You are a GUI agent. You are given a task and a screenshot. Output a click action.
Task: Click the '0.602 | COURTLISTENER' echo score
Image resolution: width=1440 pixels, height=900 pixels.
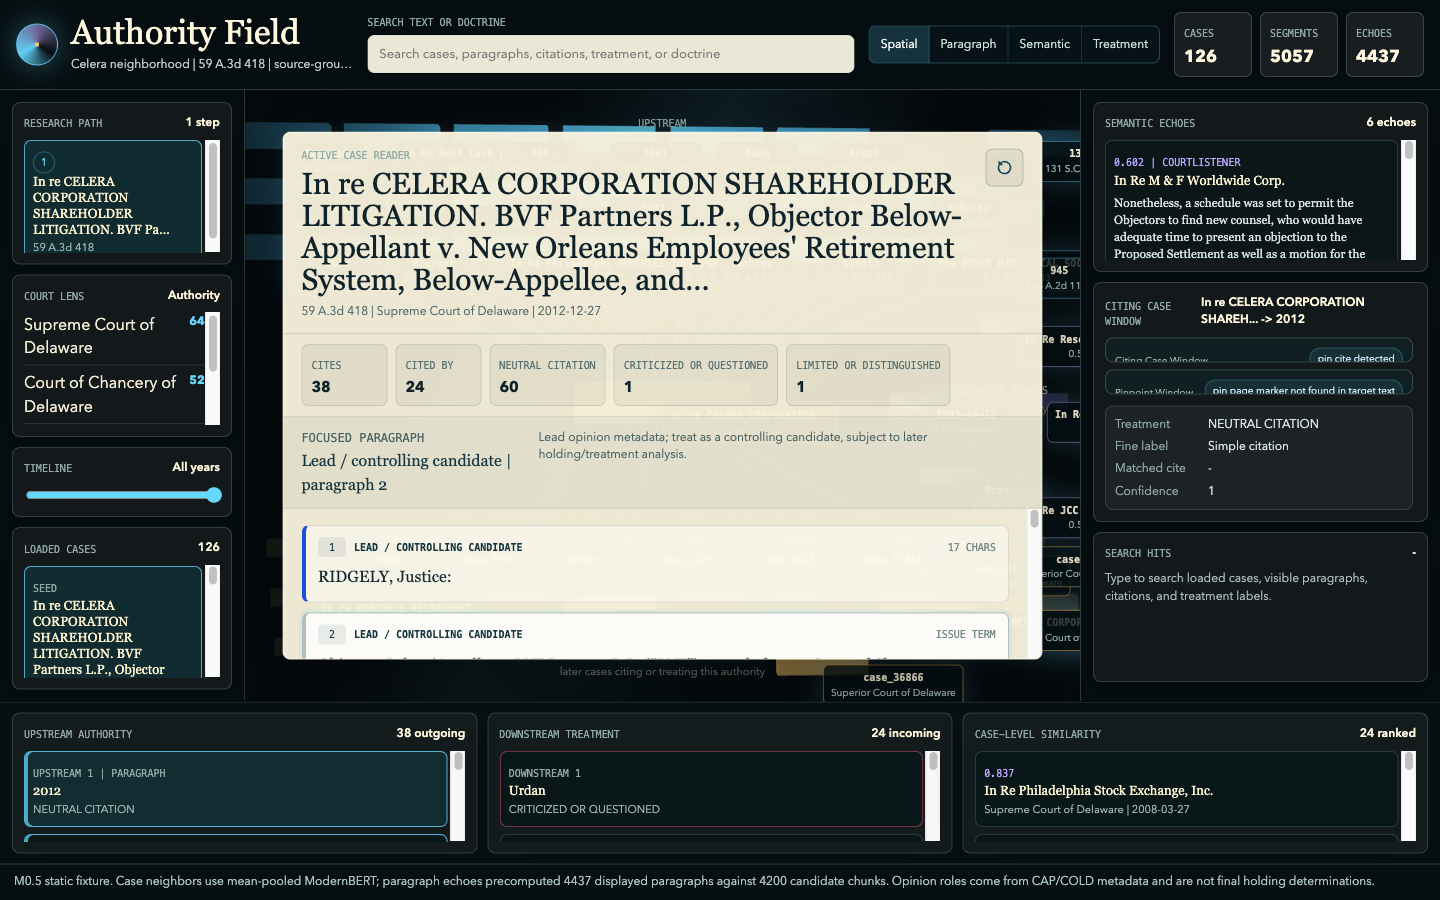click(x=1177, y=162)
